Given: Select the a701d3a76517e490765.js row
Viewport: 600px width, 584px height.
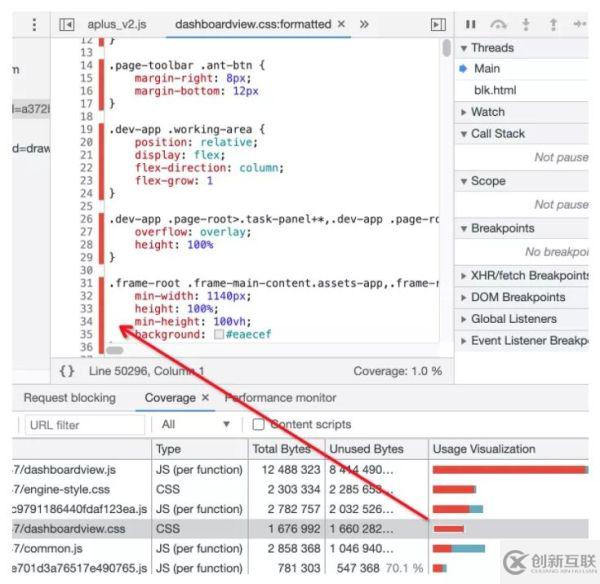Looking at the screenshot, I should tap(300, 568).
